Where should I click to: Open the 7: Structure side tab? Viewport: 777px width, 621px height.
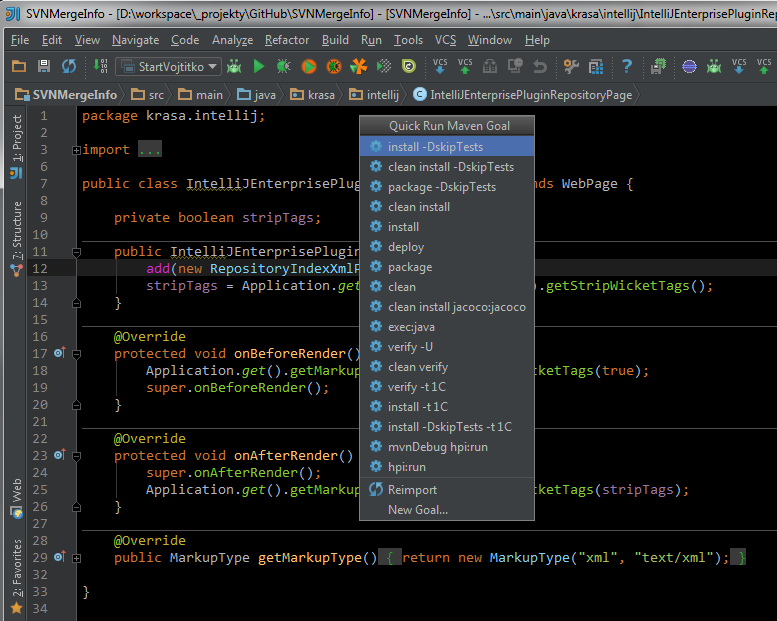pyautogui.click(x=16, y=229)
